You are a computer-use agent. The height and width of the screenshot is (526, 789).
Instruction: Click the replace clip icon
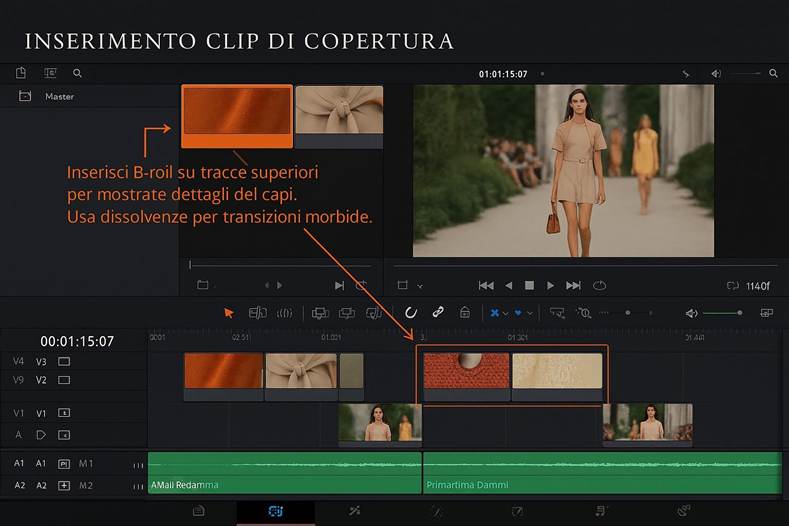click(373, 313)
